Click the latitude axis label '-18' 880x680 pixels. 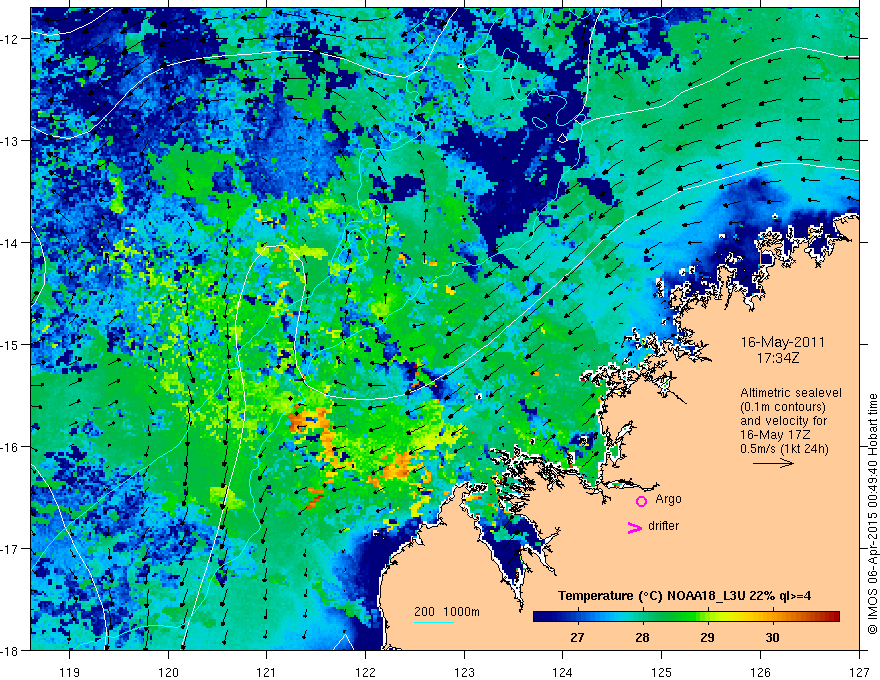(10, 651)
